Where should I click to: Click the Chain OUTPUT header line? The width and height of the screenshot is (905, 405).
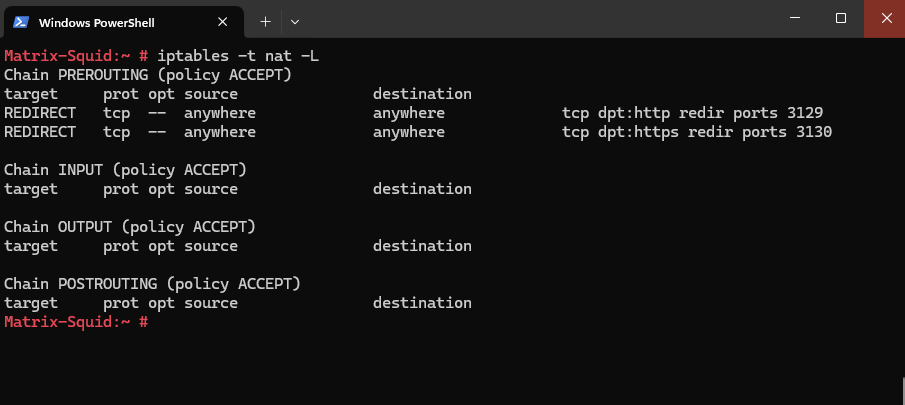click(x=130, y=227)
